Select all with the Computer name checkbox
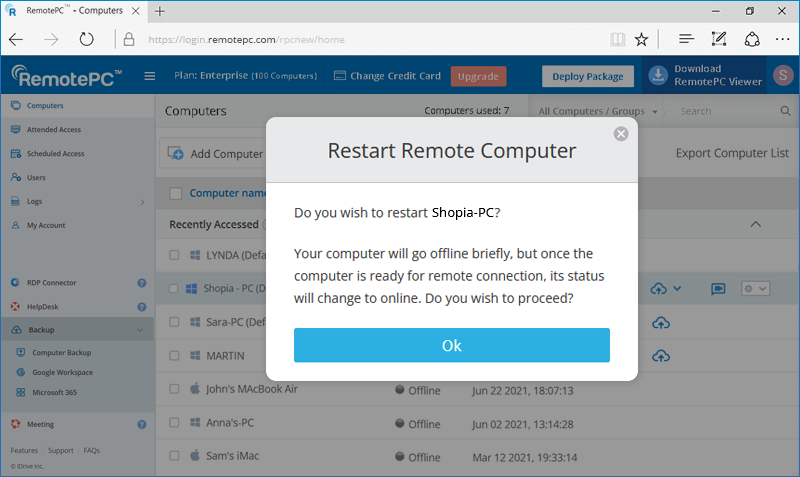Screen dimensions: 800x477 (x=176, y=193)
